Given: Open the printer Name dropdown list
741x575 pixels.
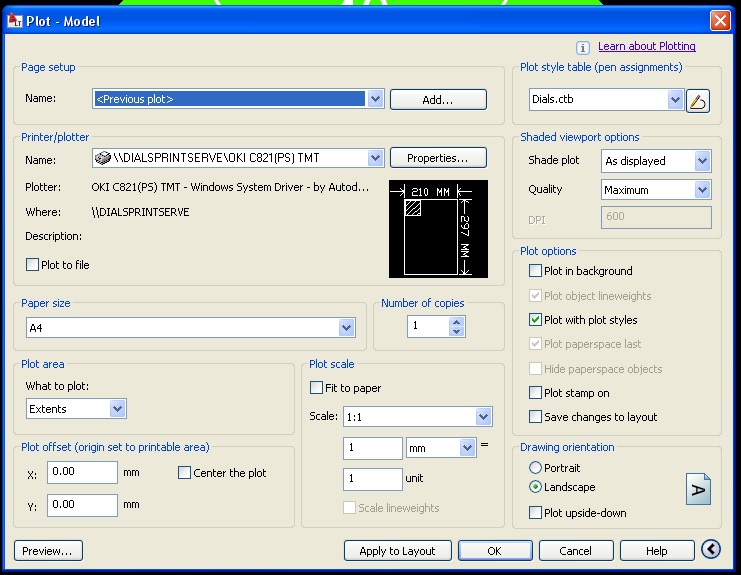Looking at the screenshot, I should [375, 158].
